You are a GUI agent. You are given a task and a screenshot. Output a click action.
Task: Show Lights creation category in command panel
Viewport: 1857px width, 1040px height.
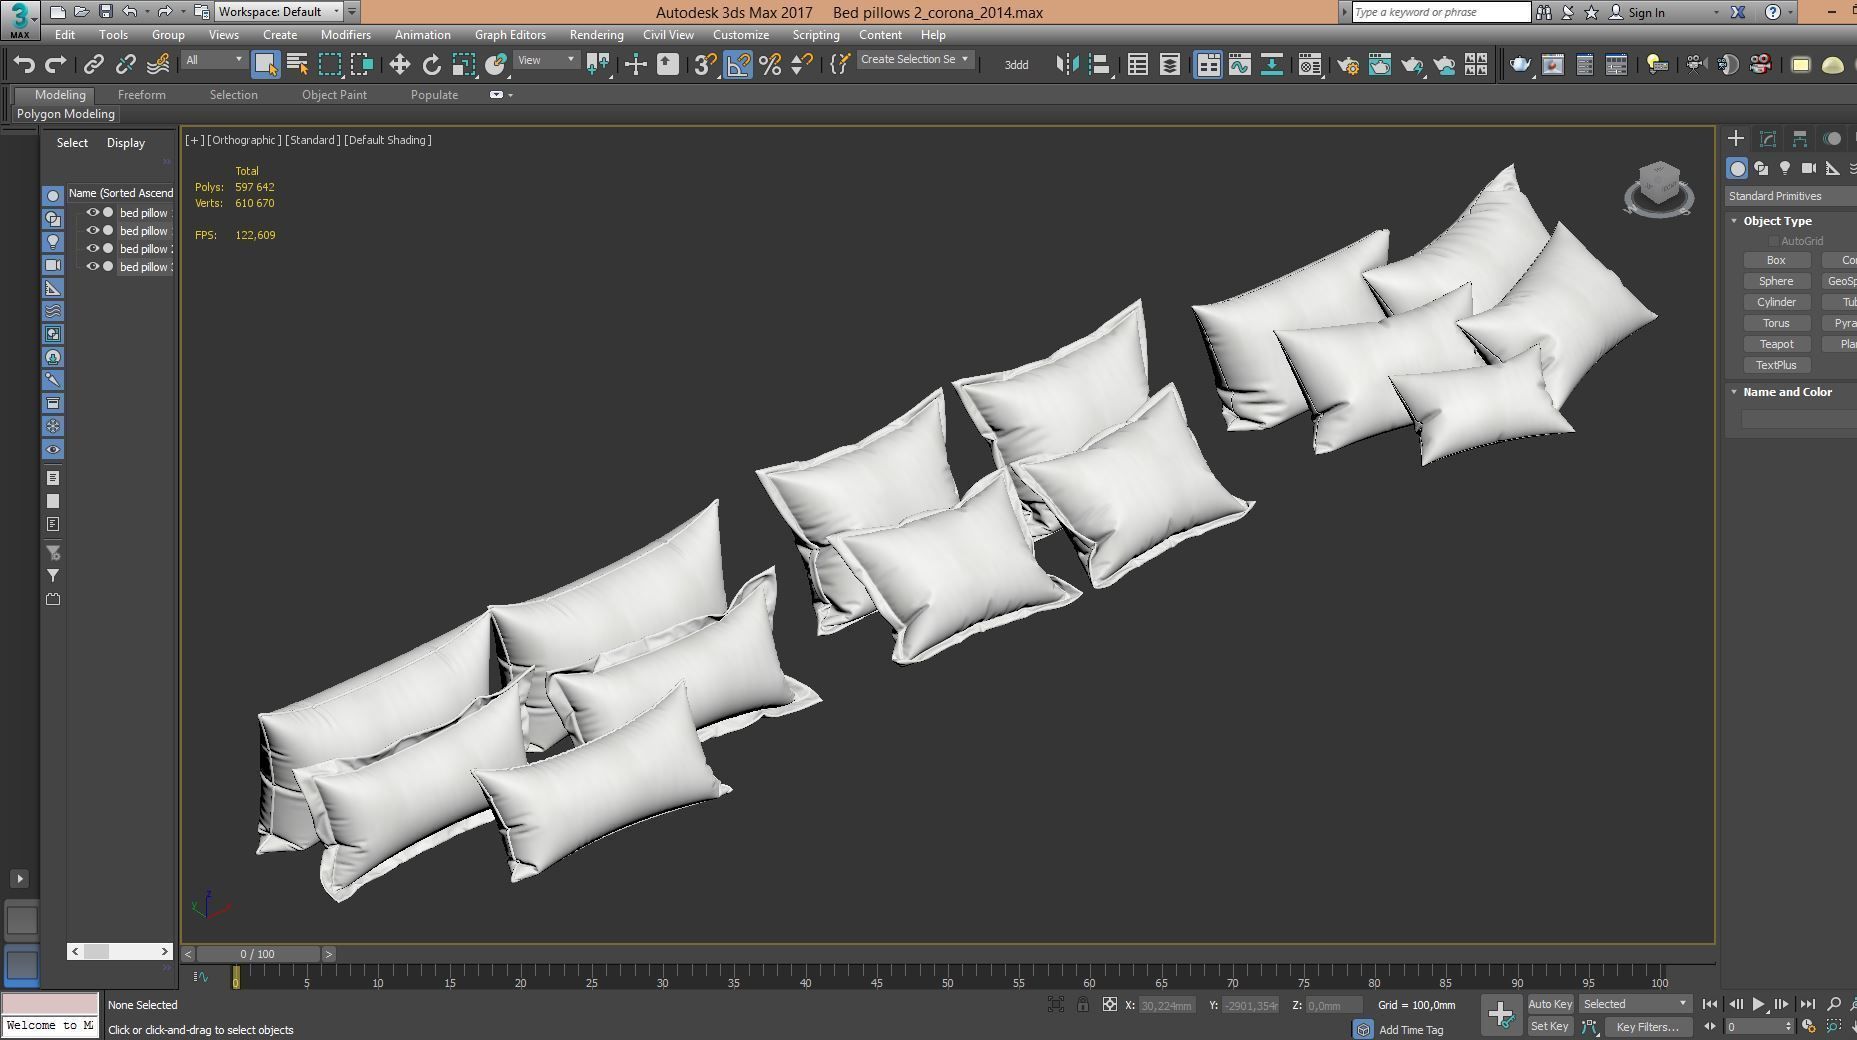point(1785,168)
